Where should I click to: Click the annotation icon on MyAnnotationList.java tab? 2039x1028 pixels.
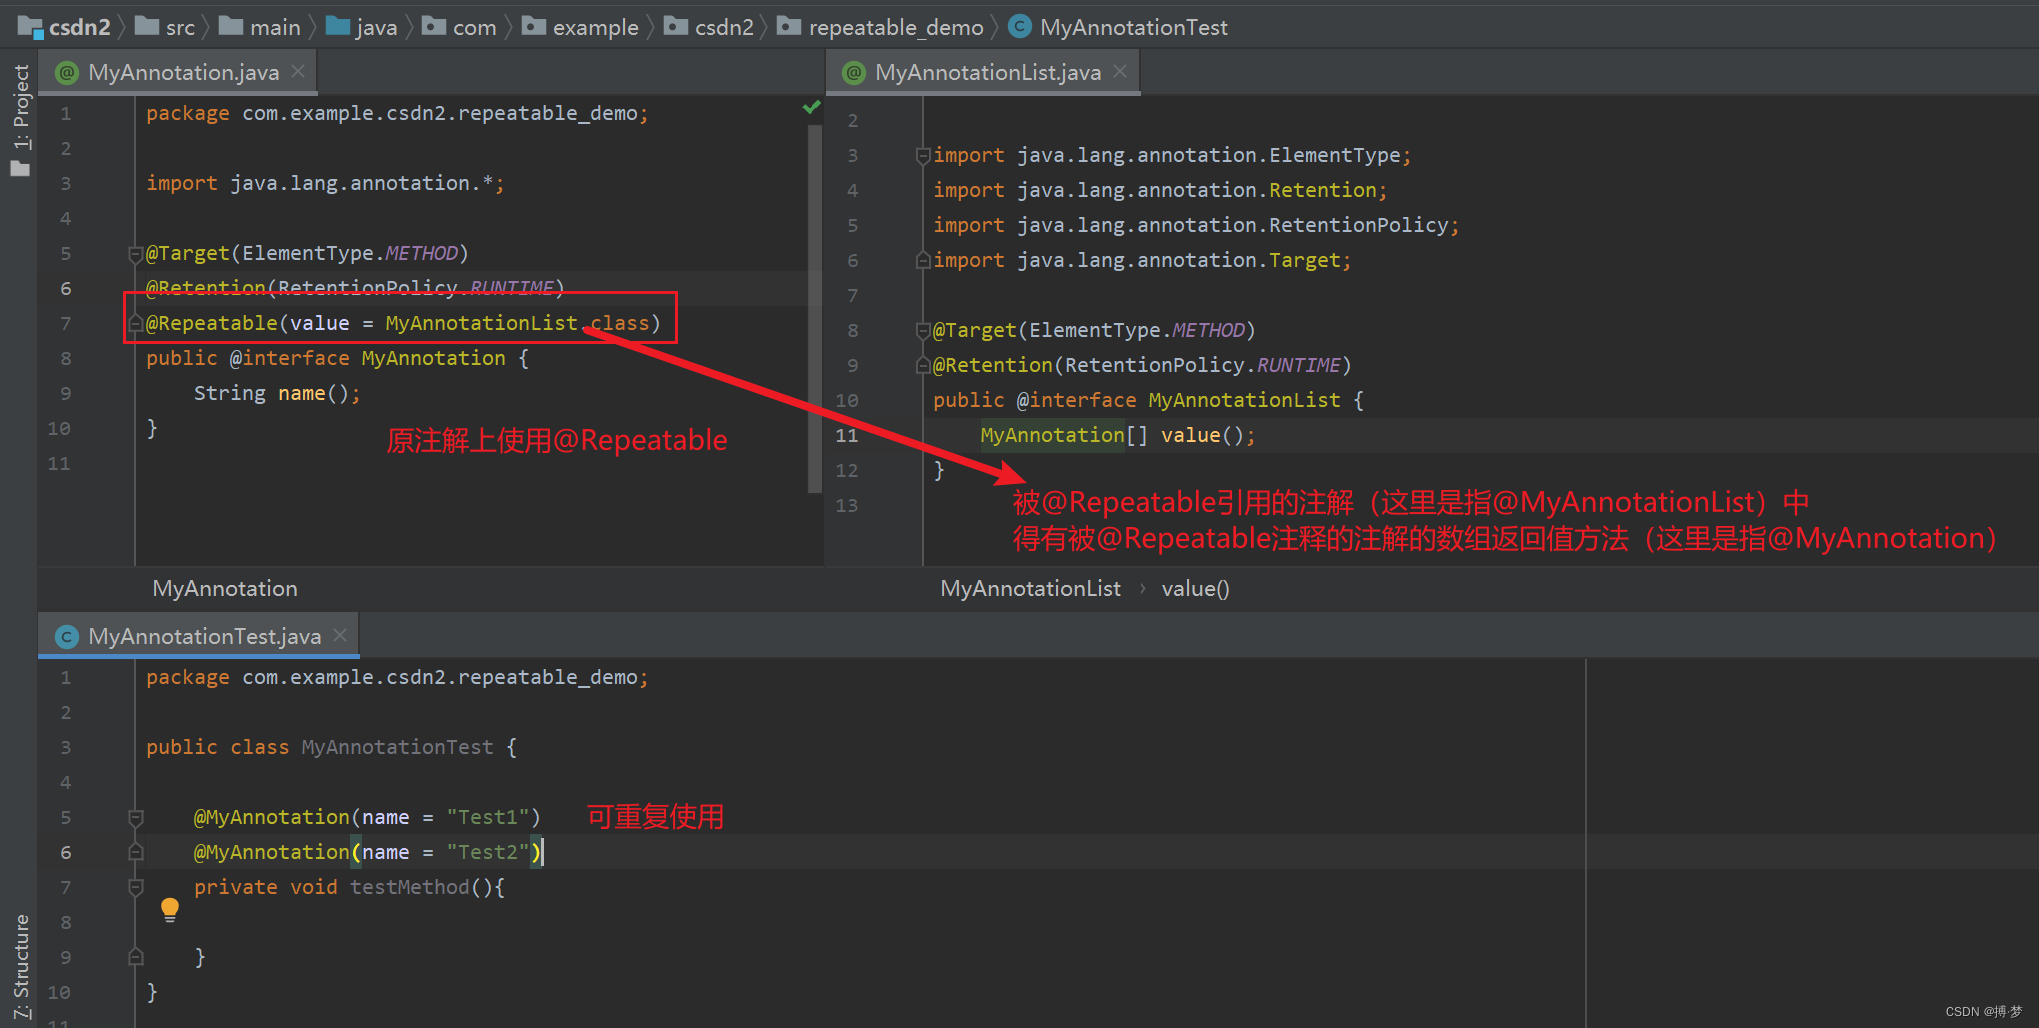(x=854, y=72)
